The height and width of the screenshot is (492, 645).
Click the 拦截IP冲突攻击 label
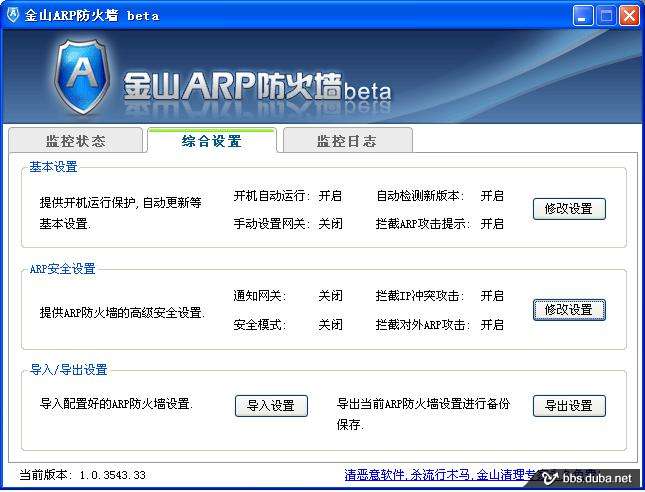pos(420,295)
